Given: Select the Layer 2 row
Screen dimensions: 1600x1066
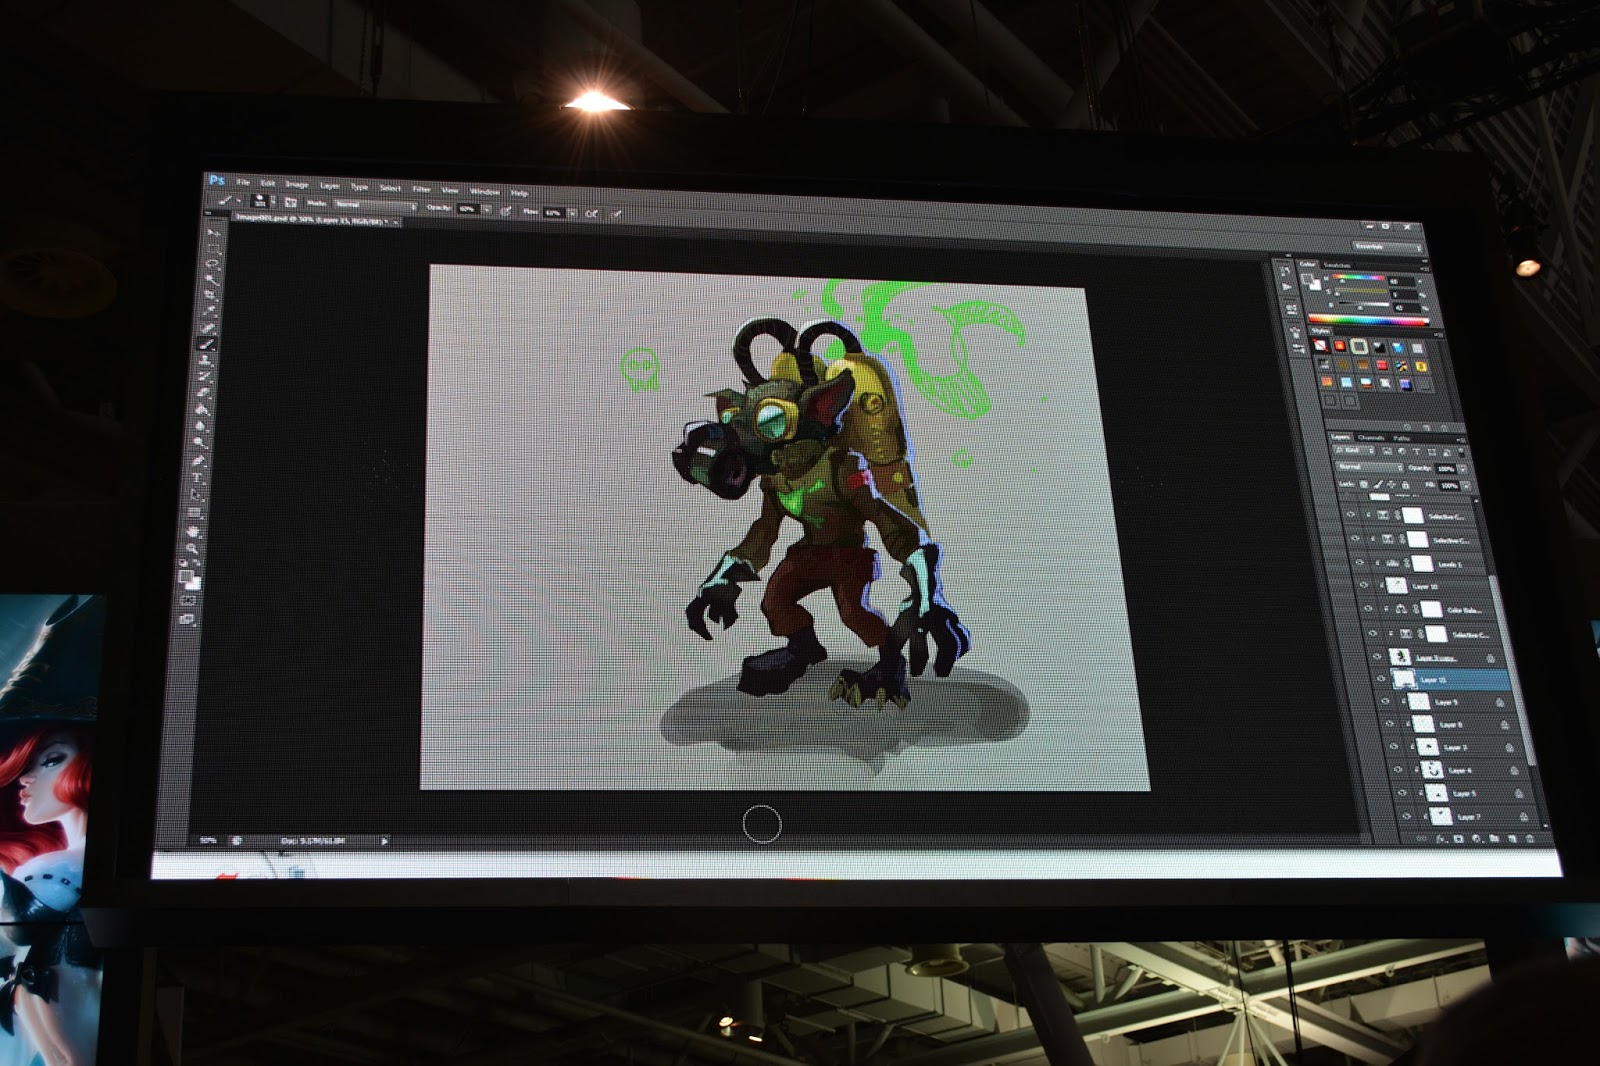Looking at the screenshot, I should (1457, 747).
